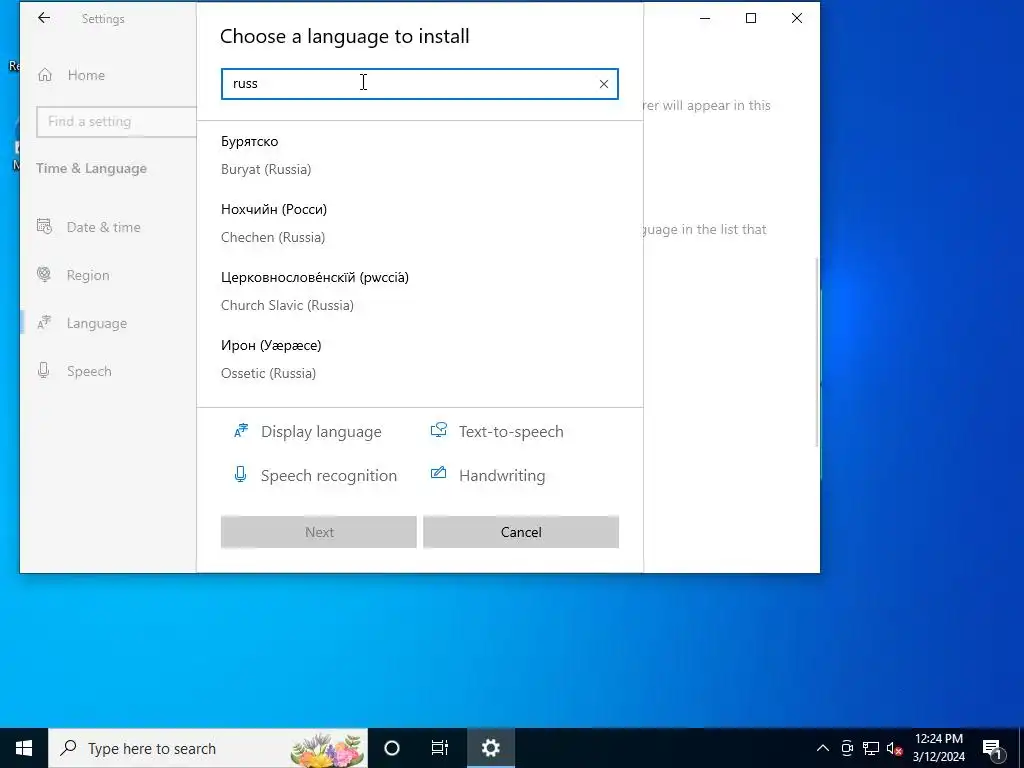This screenshot has height=768, width=1024.
Task: Click the Handwriting pen icon
Action: click(x=438, y=473)
